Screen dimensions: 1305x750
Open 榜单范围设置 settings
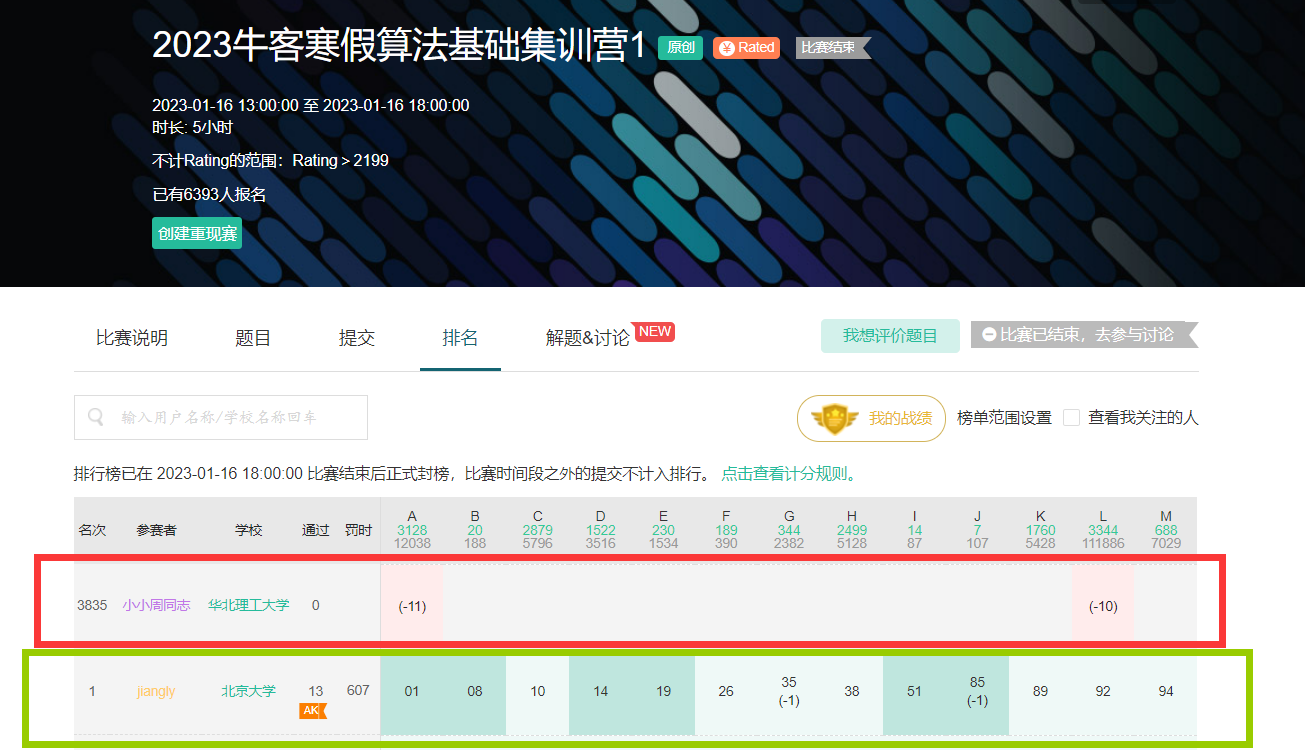pyautogui.click(x=1004, y=418)
